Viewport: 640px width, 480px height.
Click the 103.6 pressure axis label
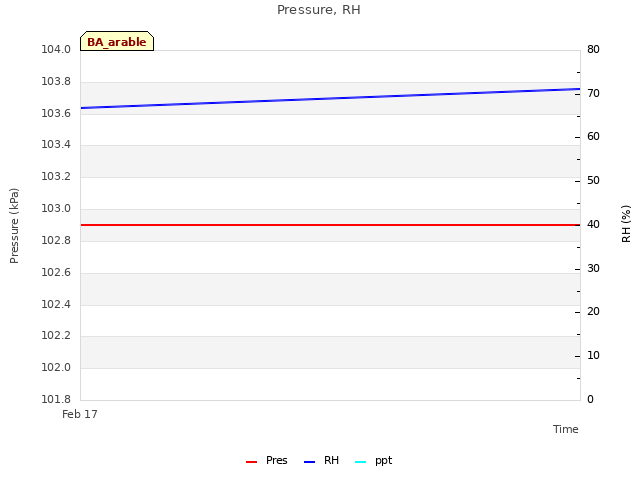coord(56,113)
